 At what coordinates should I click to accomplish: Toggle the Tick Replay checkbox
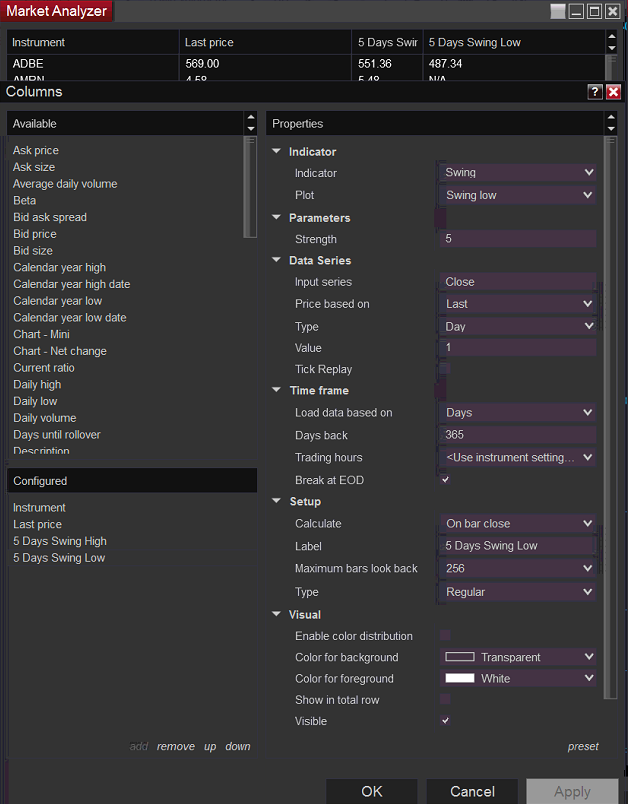point(445,369)
